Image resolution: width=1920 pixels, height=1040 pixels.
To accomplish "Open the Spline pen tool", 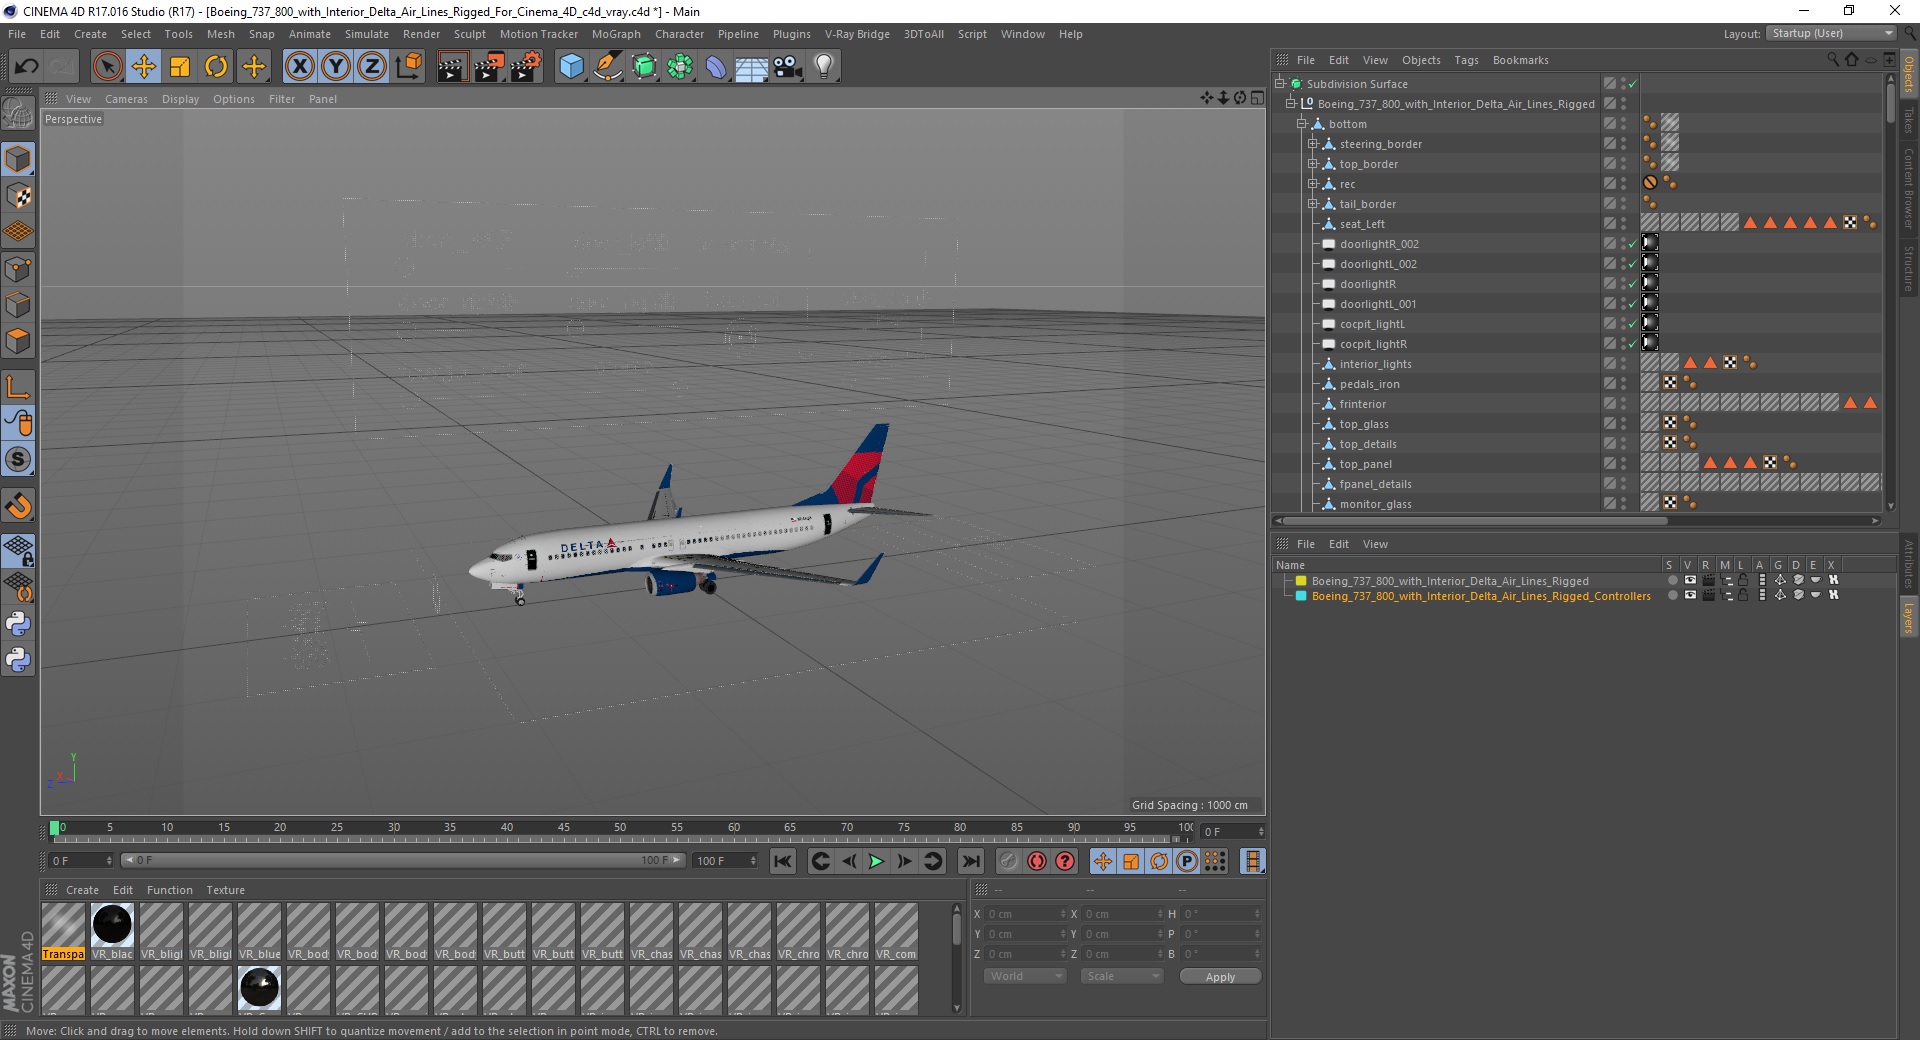I will [608, 67].
